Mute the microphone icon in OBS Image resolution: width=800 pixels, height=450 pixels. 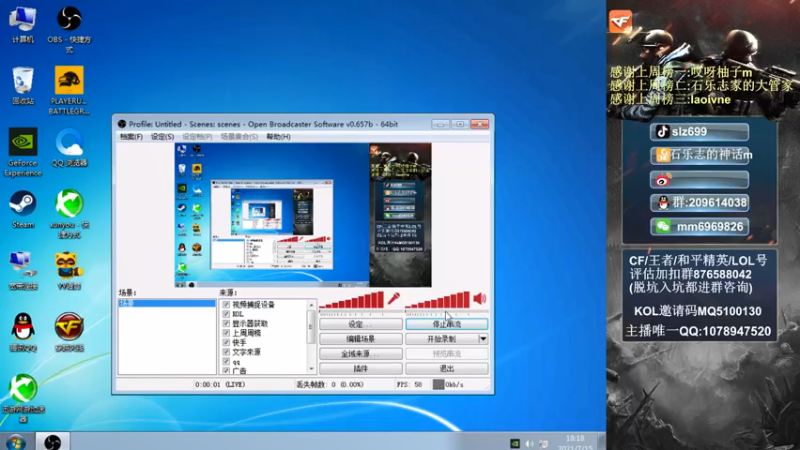393,298
